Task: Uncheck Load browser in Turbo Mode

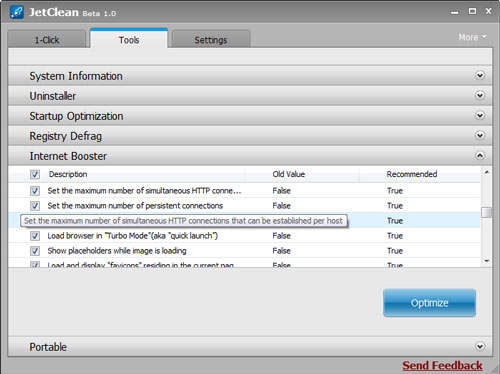Action: tap(35, 236)
